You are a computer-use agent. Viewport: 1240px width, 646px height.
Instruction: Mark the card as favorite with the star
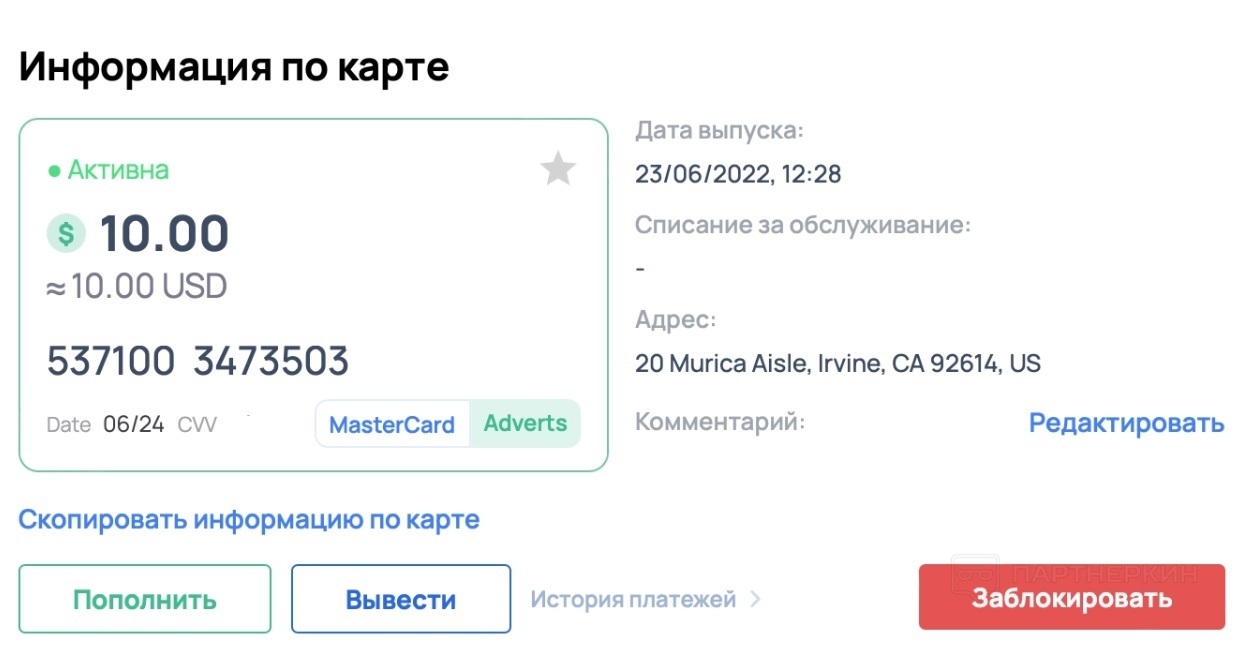(558, 168)
